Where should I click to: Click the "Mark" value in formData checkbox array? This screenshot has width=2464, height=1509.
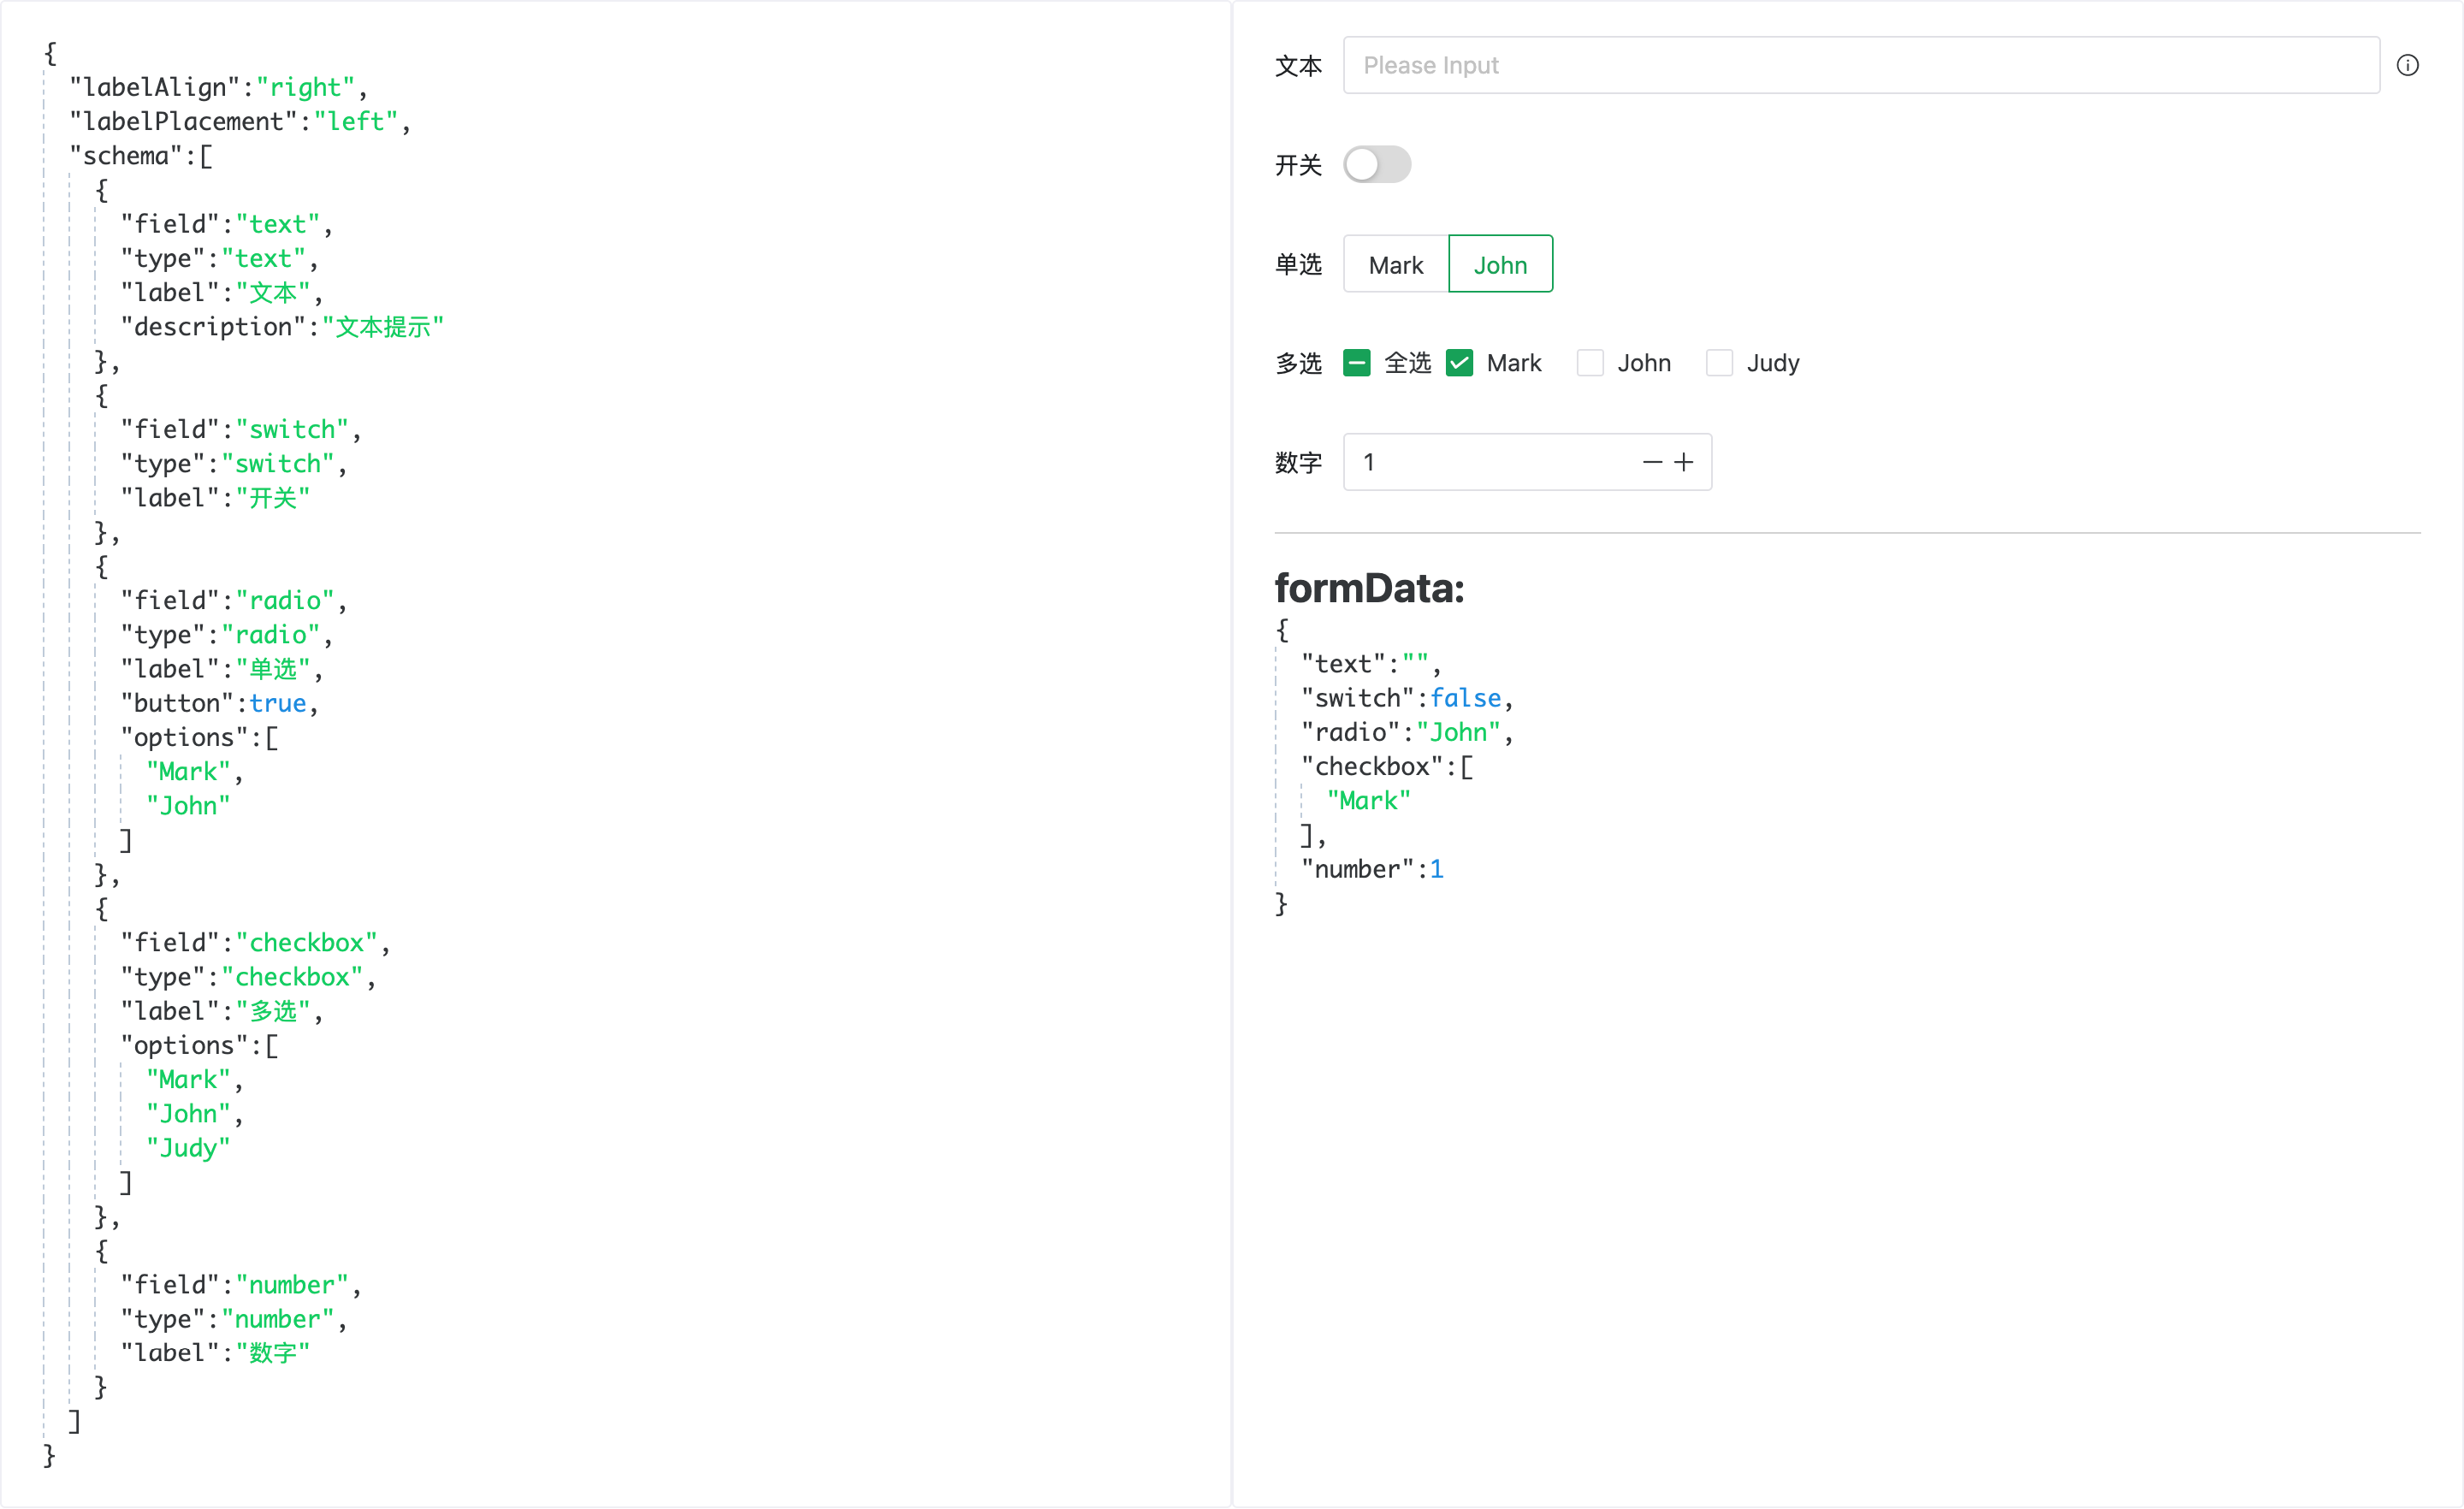pos(1368,800)
